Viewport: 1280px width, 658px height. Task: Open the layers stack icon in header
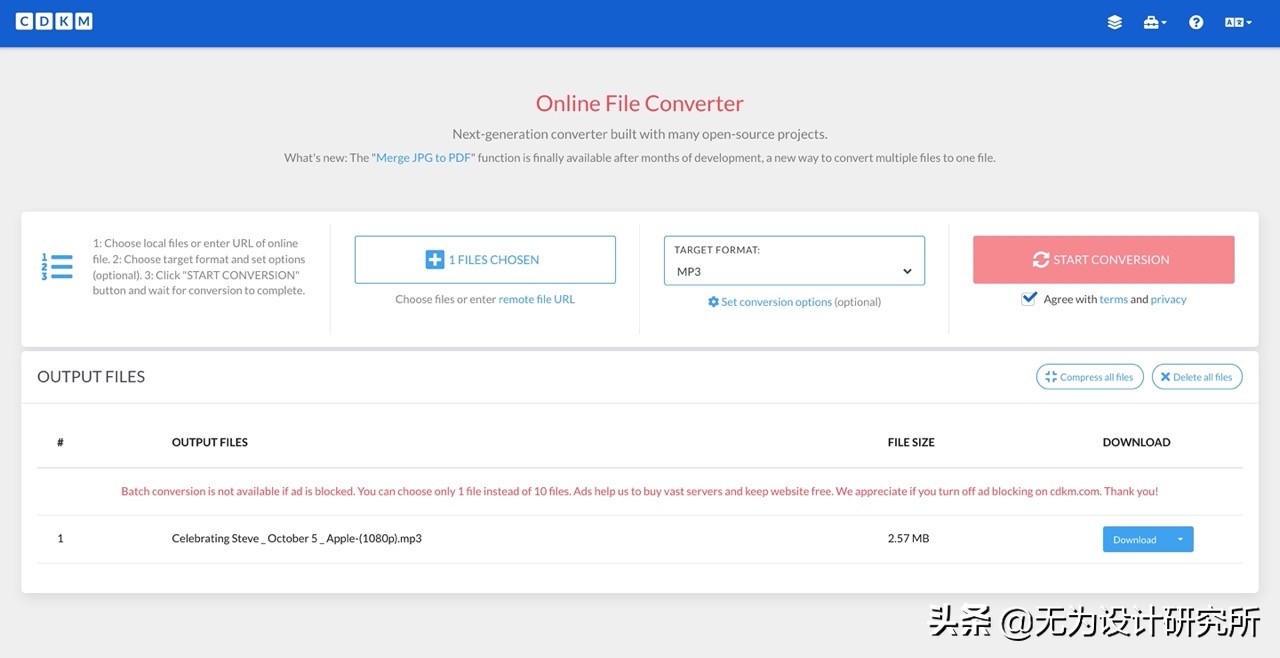click(x=1115, y=22)
